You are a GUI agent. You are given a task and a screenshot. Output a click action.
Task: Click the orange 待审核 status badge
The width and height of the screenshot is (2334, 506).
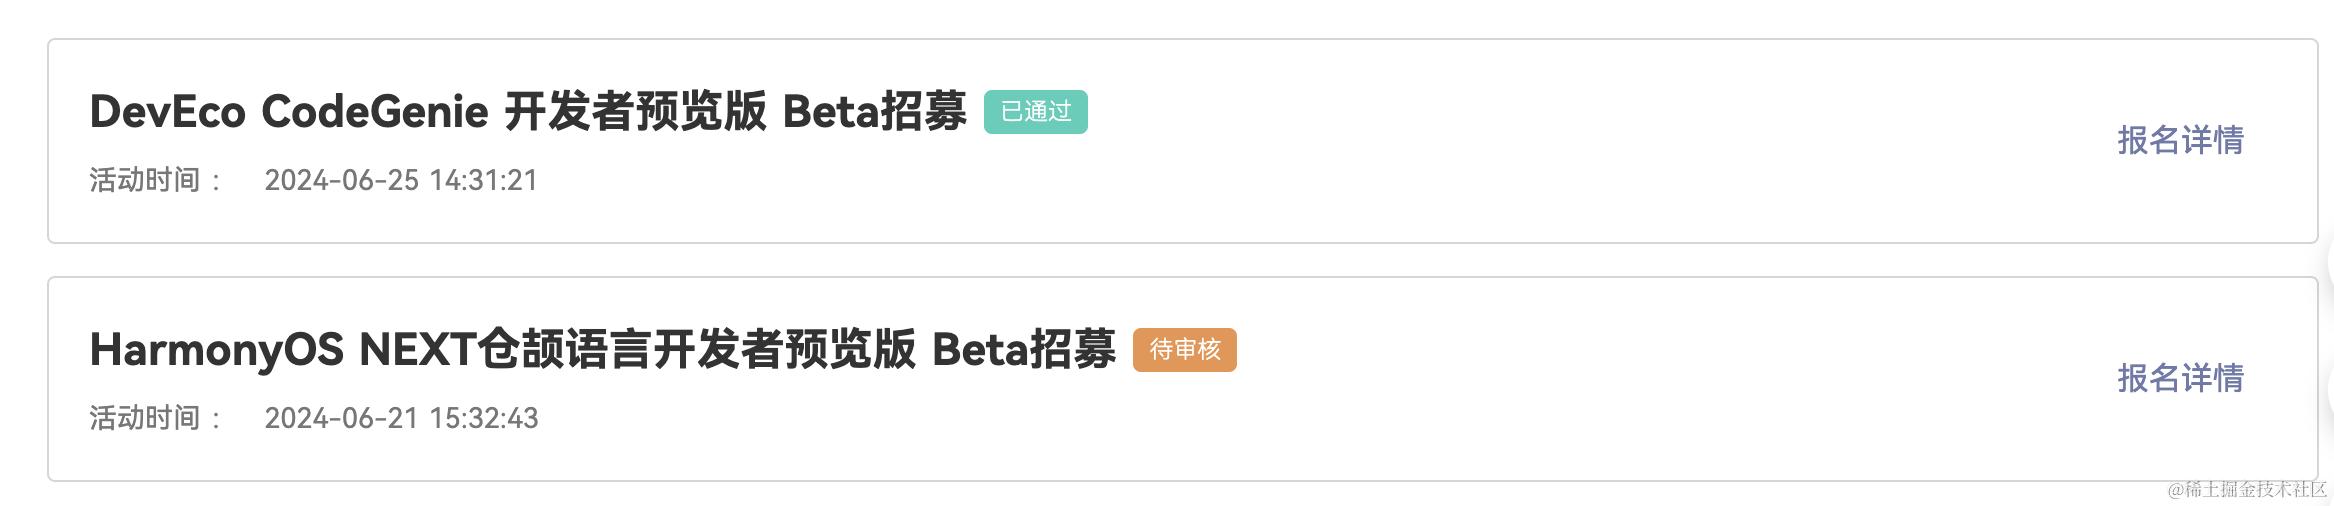pos(1184,350)
